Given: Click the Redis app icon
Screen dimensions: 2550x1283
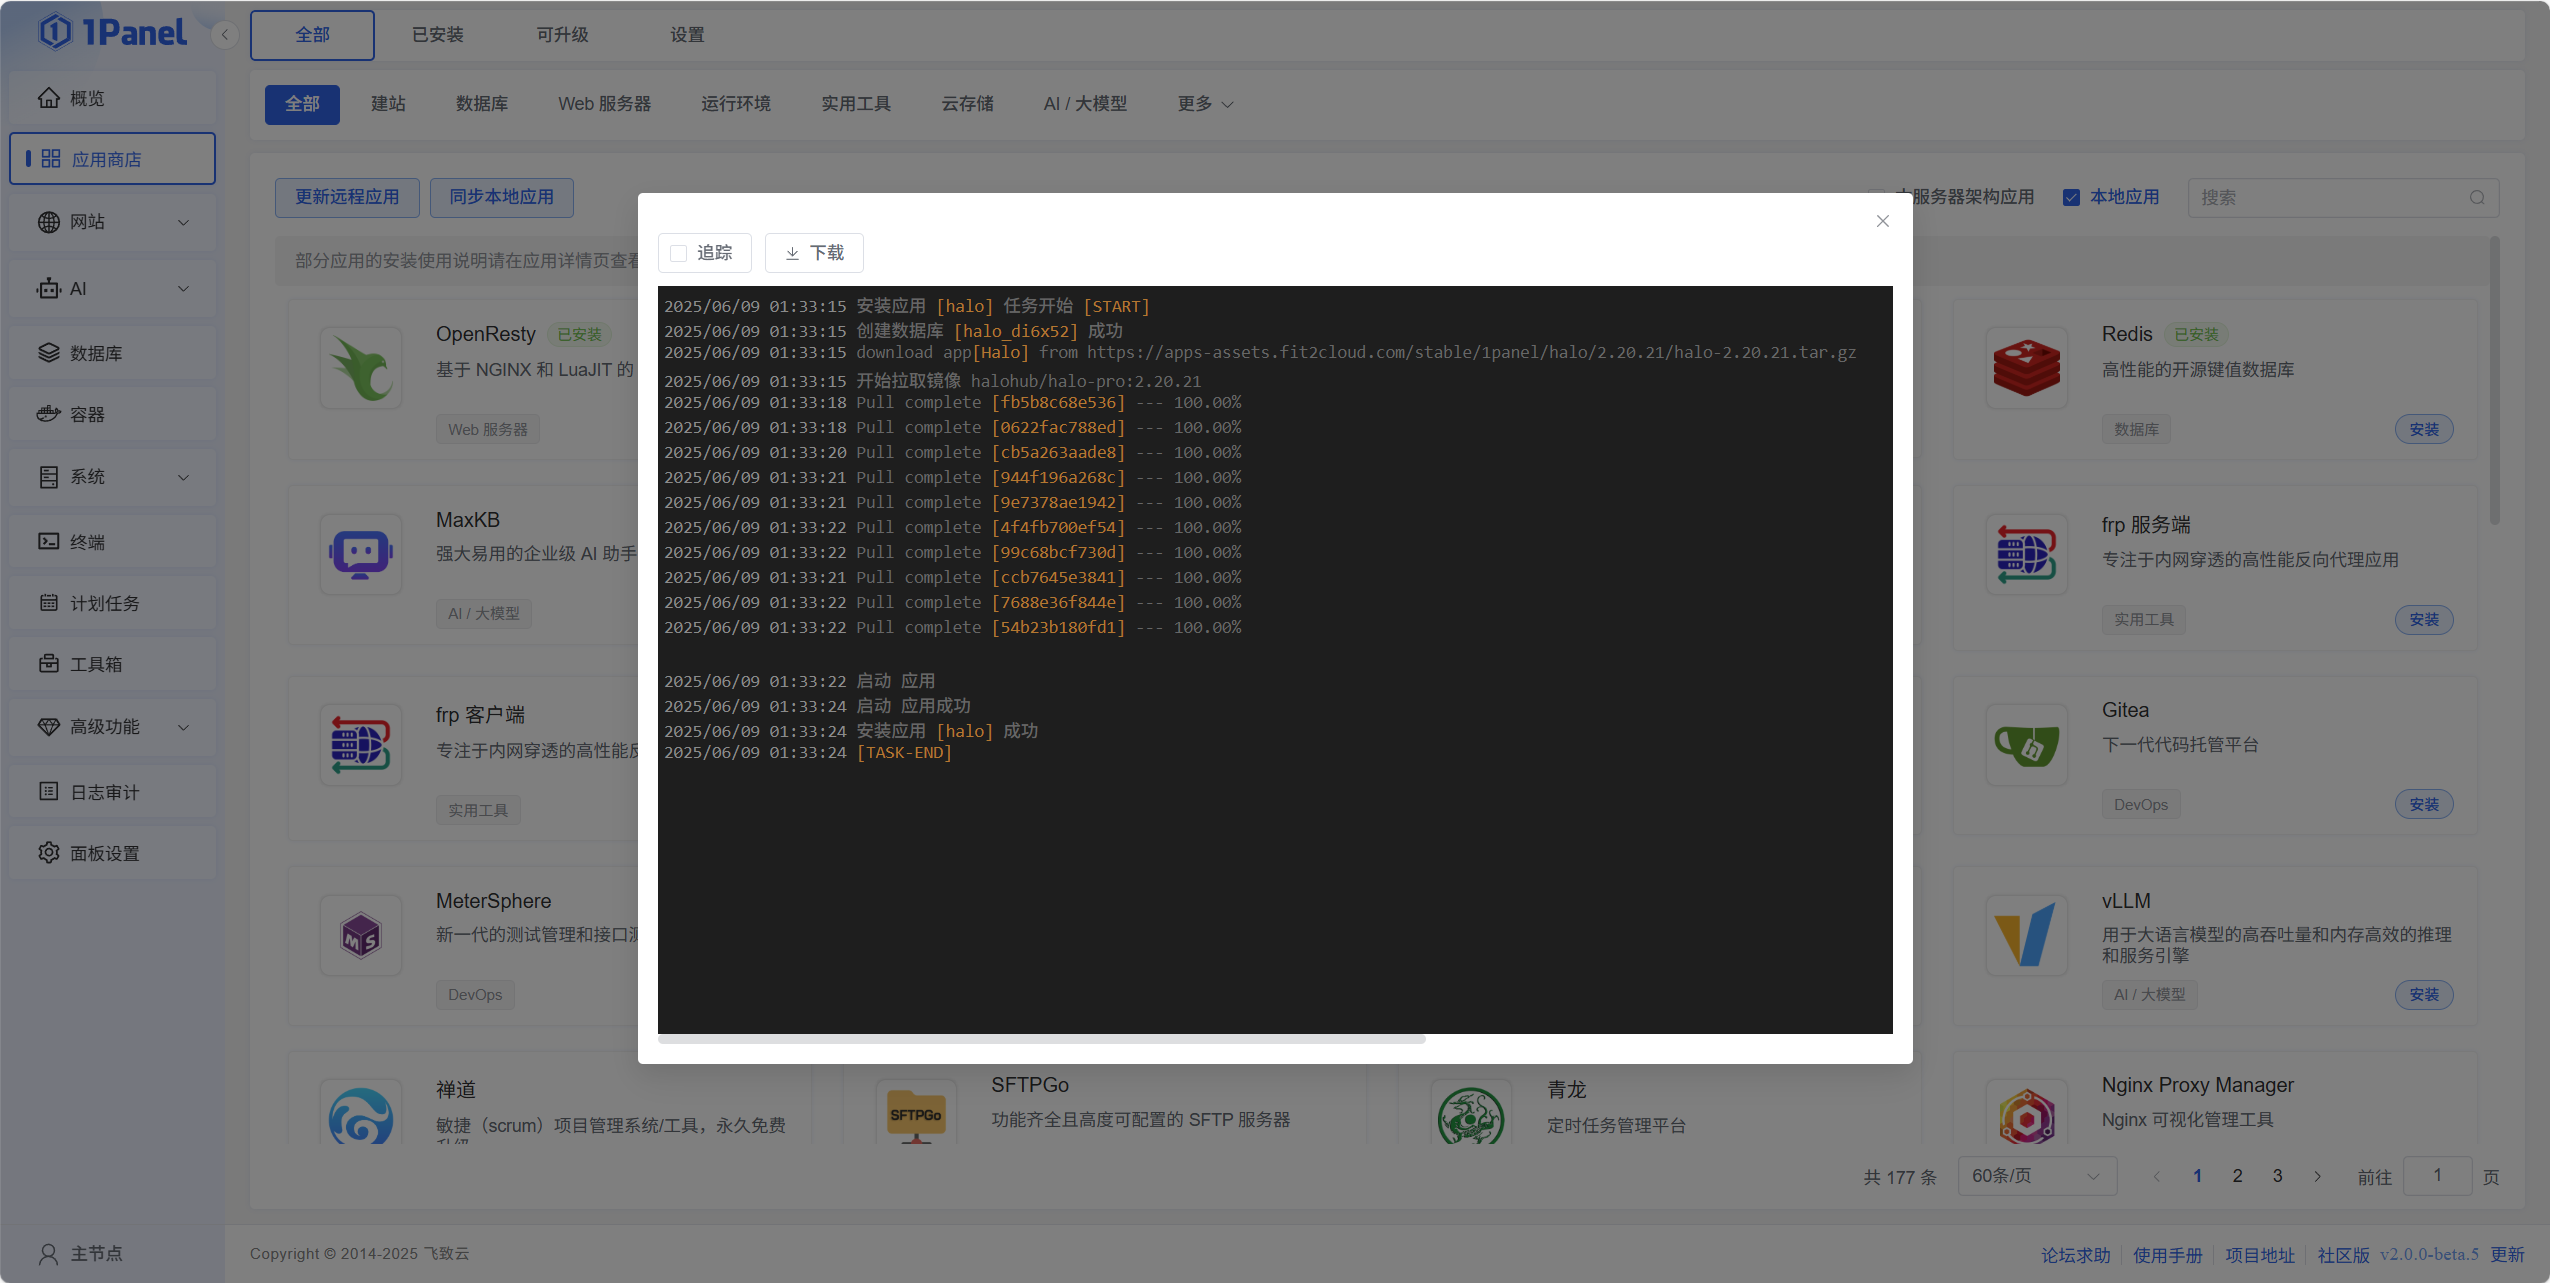Looking at the screenshot, I should click(2027, 368).
